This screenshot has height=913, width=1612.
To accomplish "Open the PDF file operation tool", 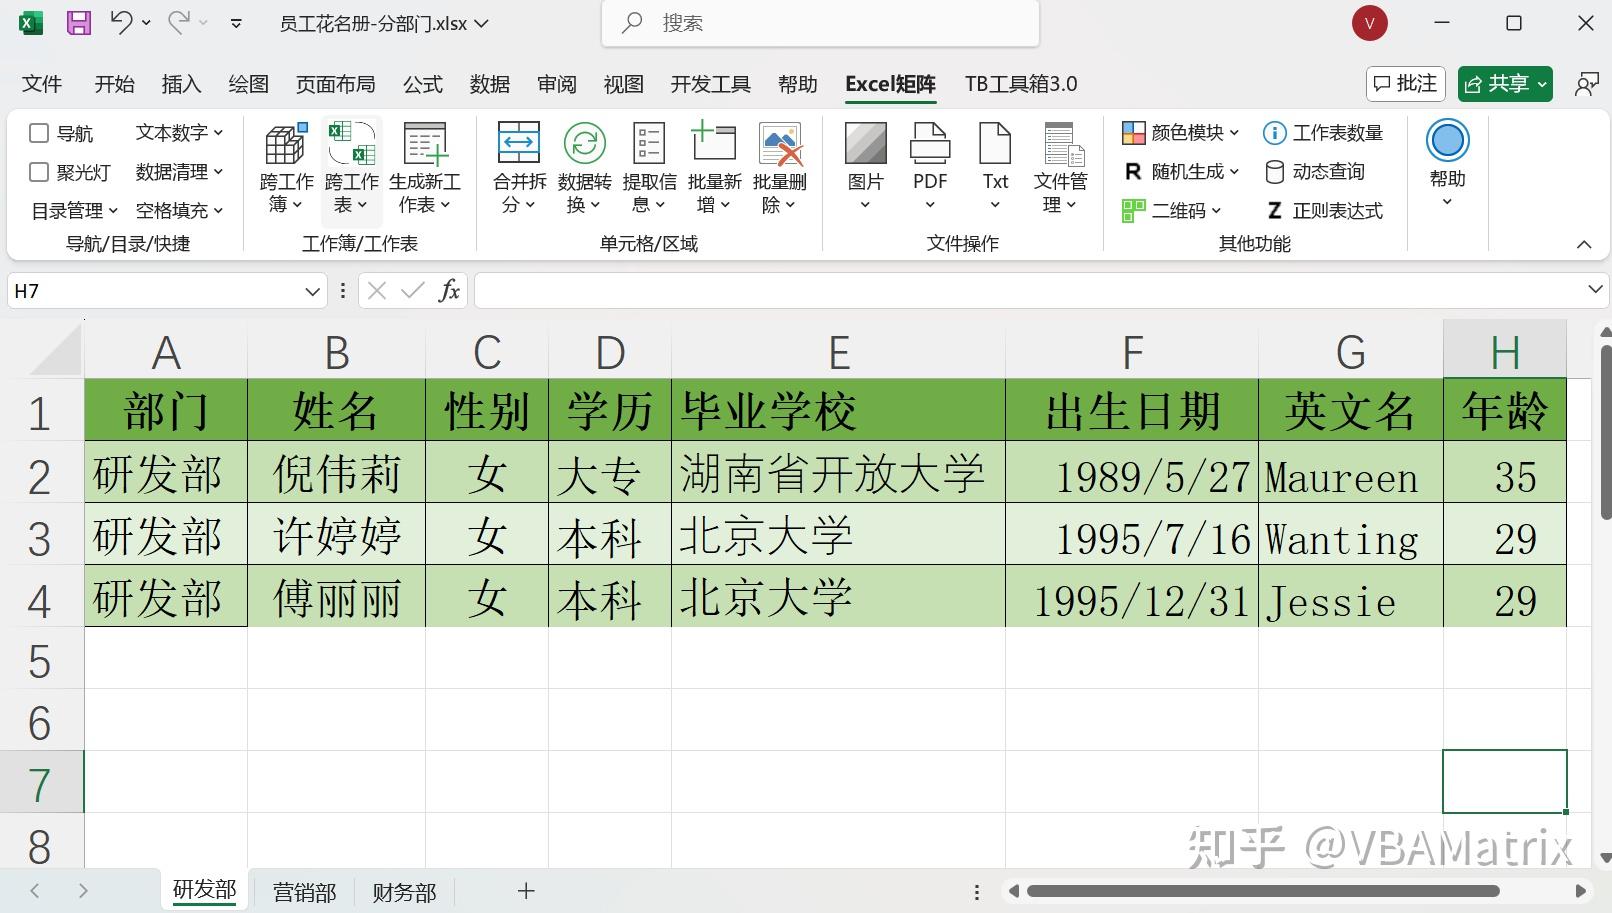I will pos(929,146).
